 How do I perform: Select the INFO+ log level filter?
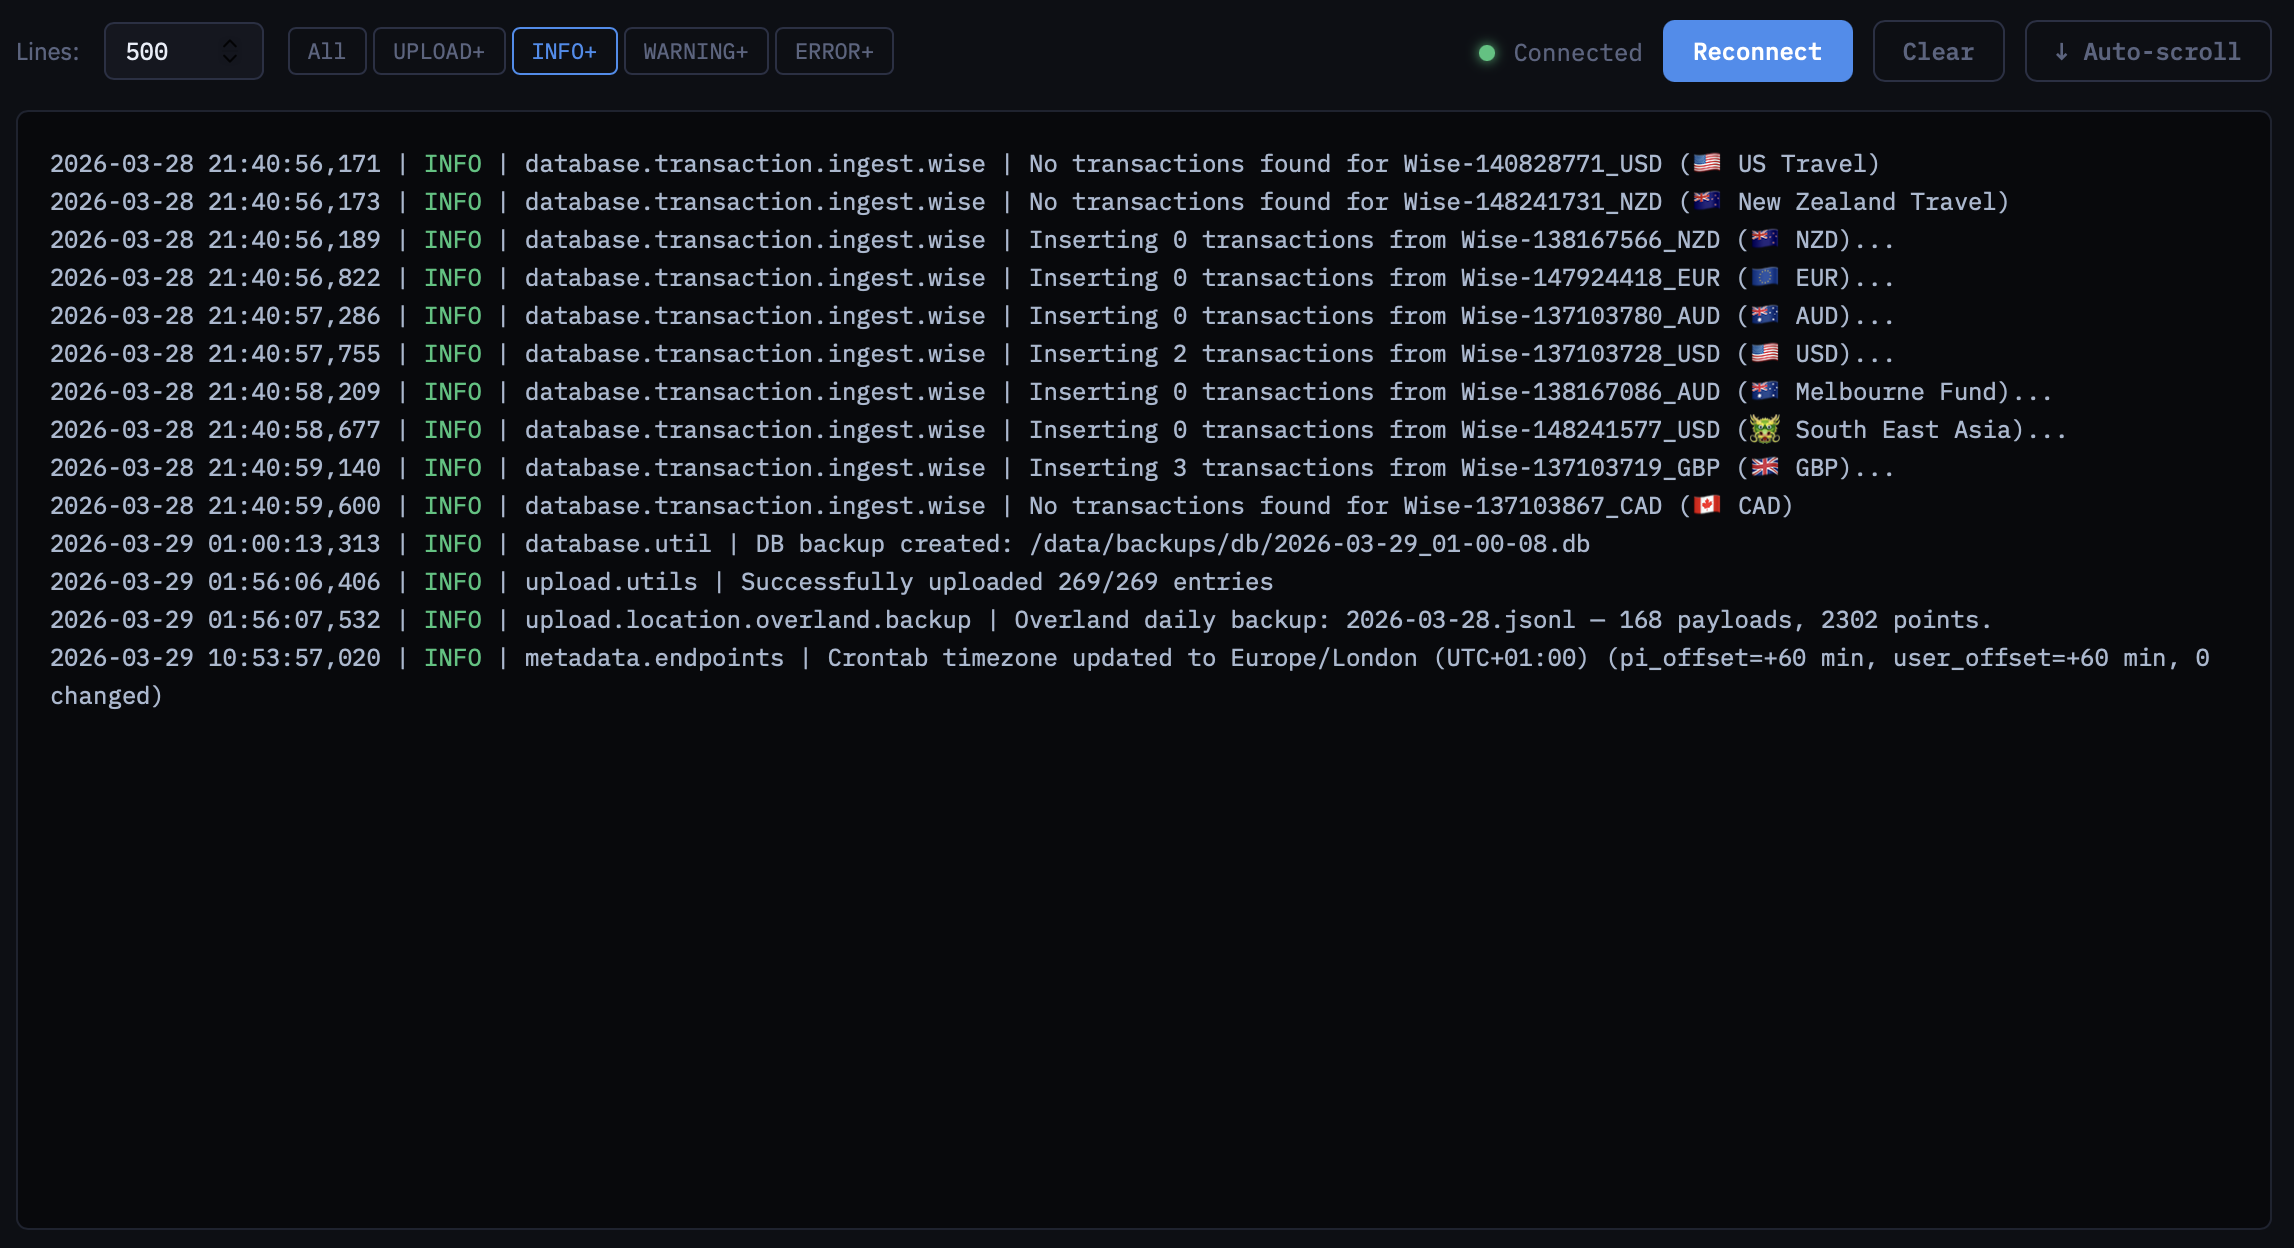coord(564,52)
